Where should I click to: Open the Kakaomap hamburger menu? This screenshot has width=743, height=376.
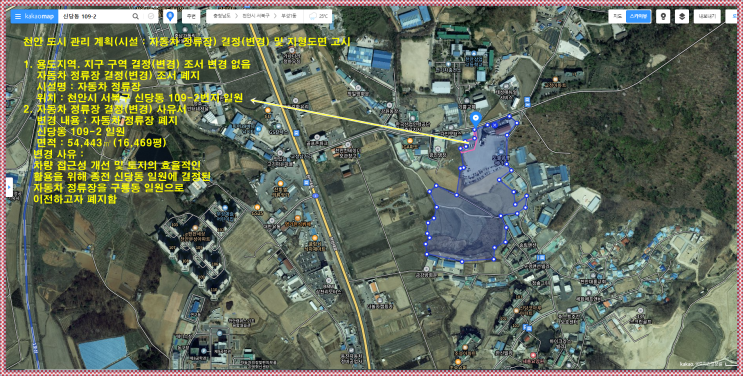point(18,16)
